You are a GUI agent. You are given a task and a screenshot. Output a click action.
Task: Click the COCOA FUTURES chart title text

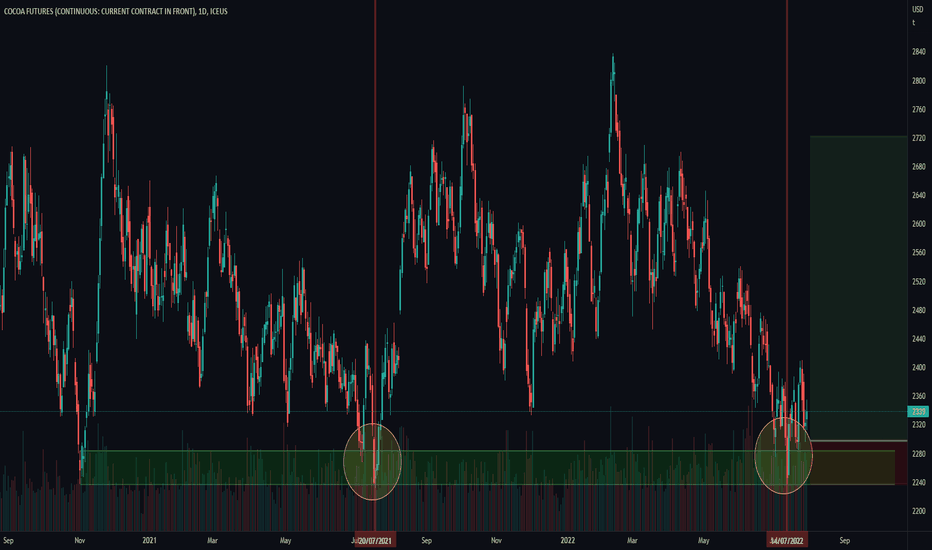(116, 11)
